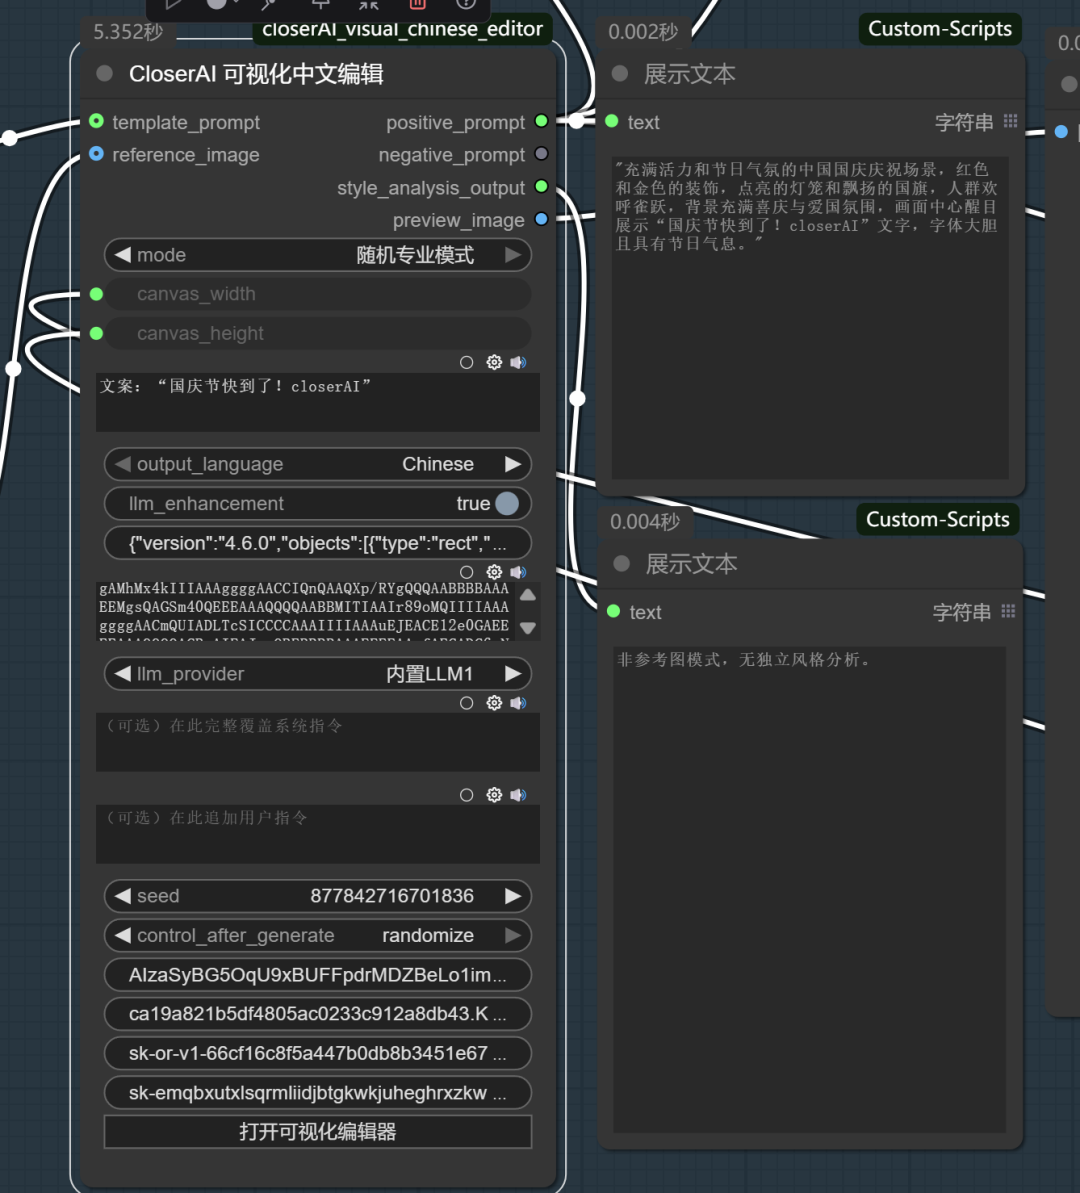Increase seed with its right arrow

pyautogui.click(x=513, y=896)
